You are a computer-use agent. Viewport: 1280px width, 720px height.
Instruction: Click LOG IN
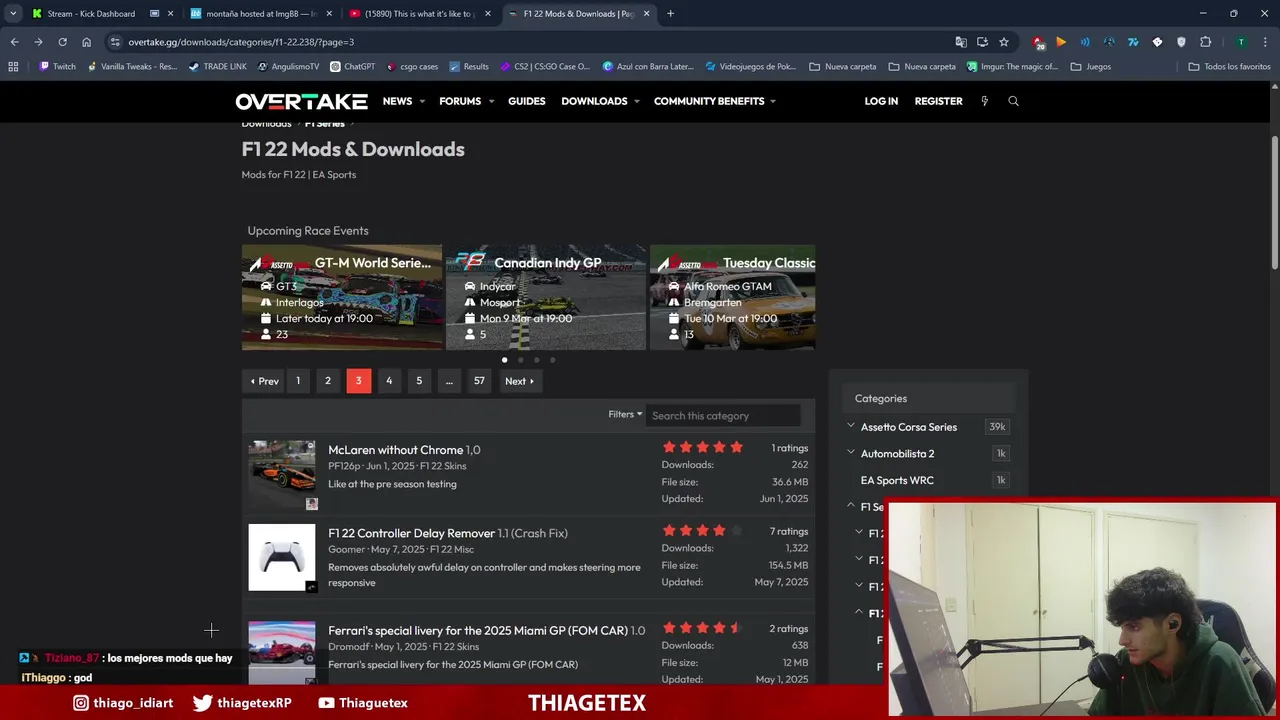click(x=881, y=101)
